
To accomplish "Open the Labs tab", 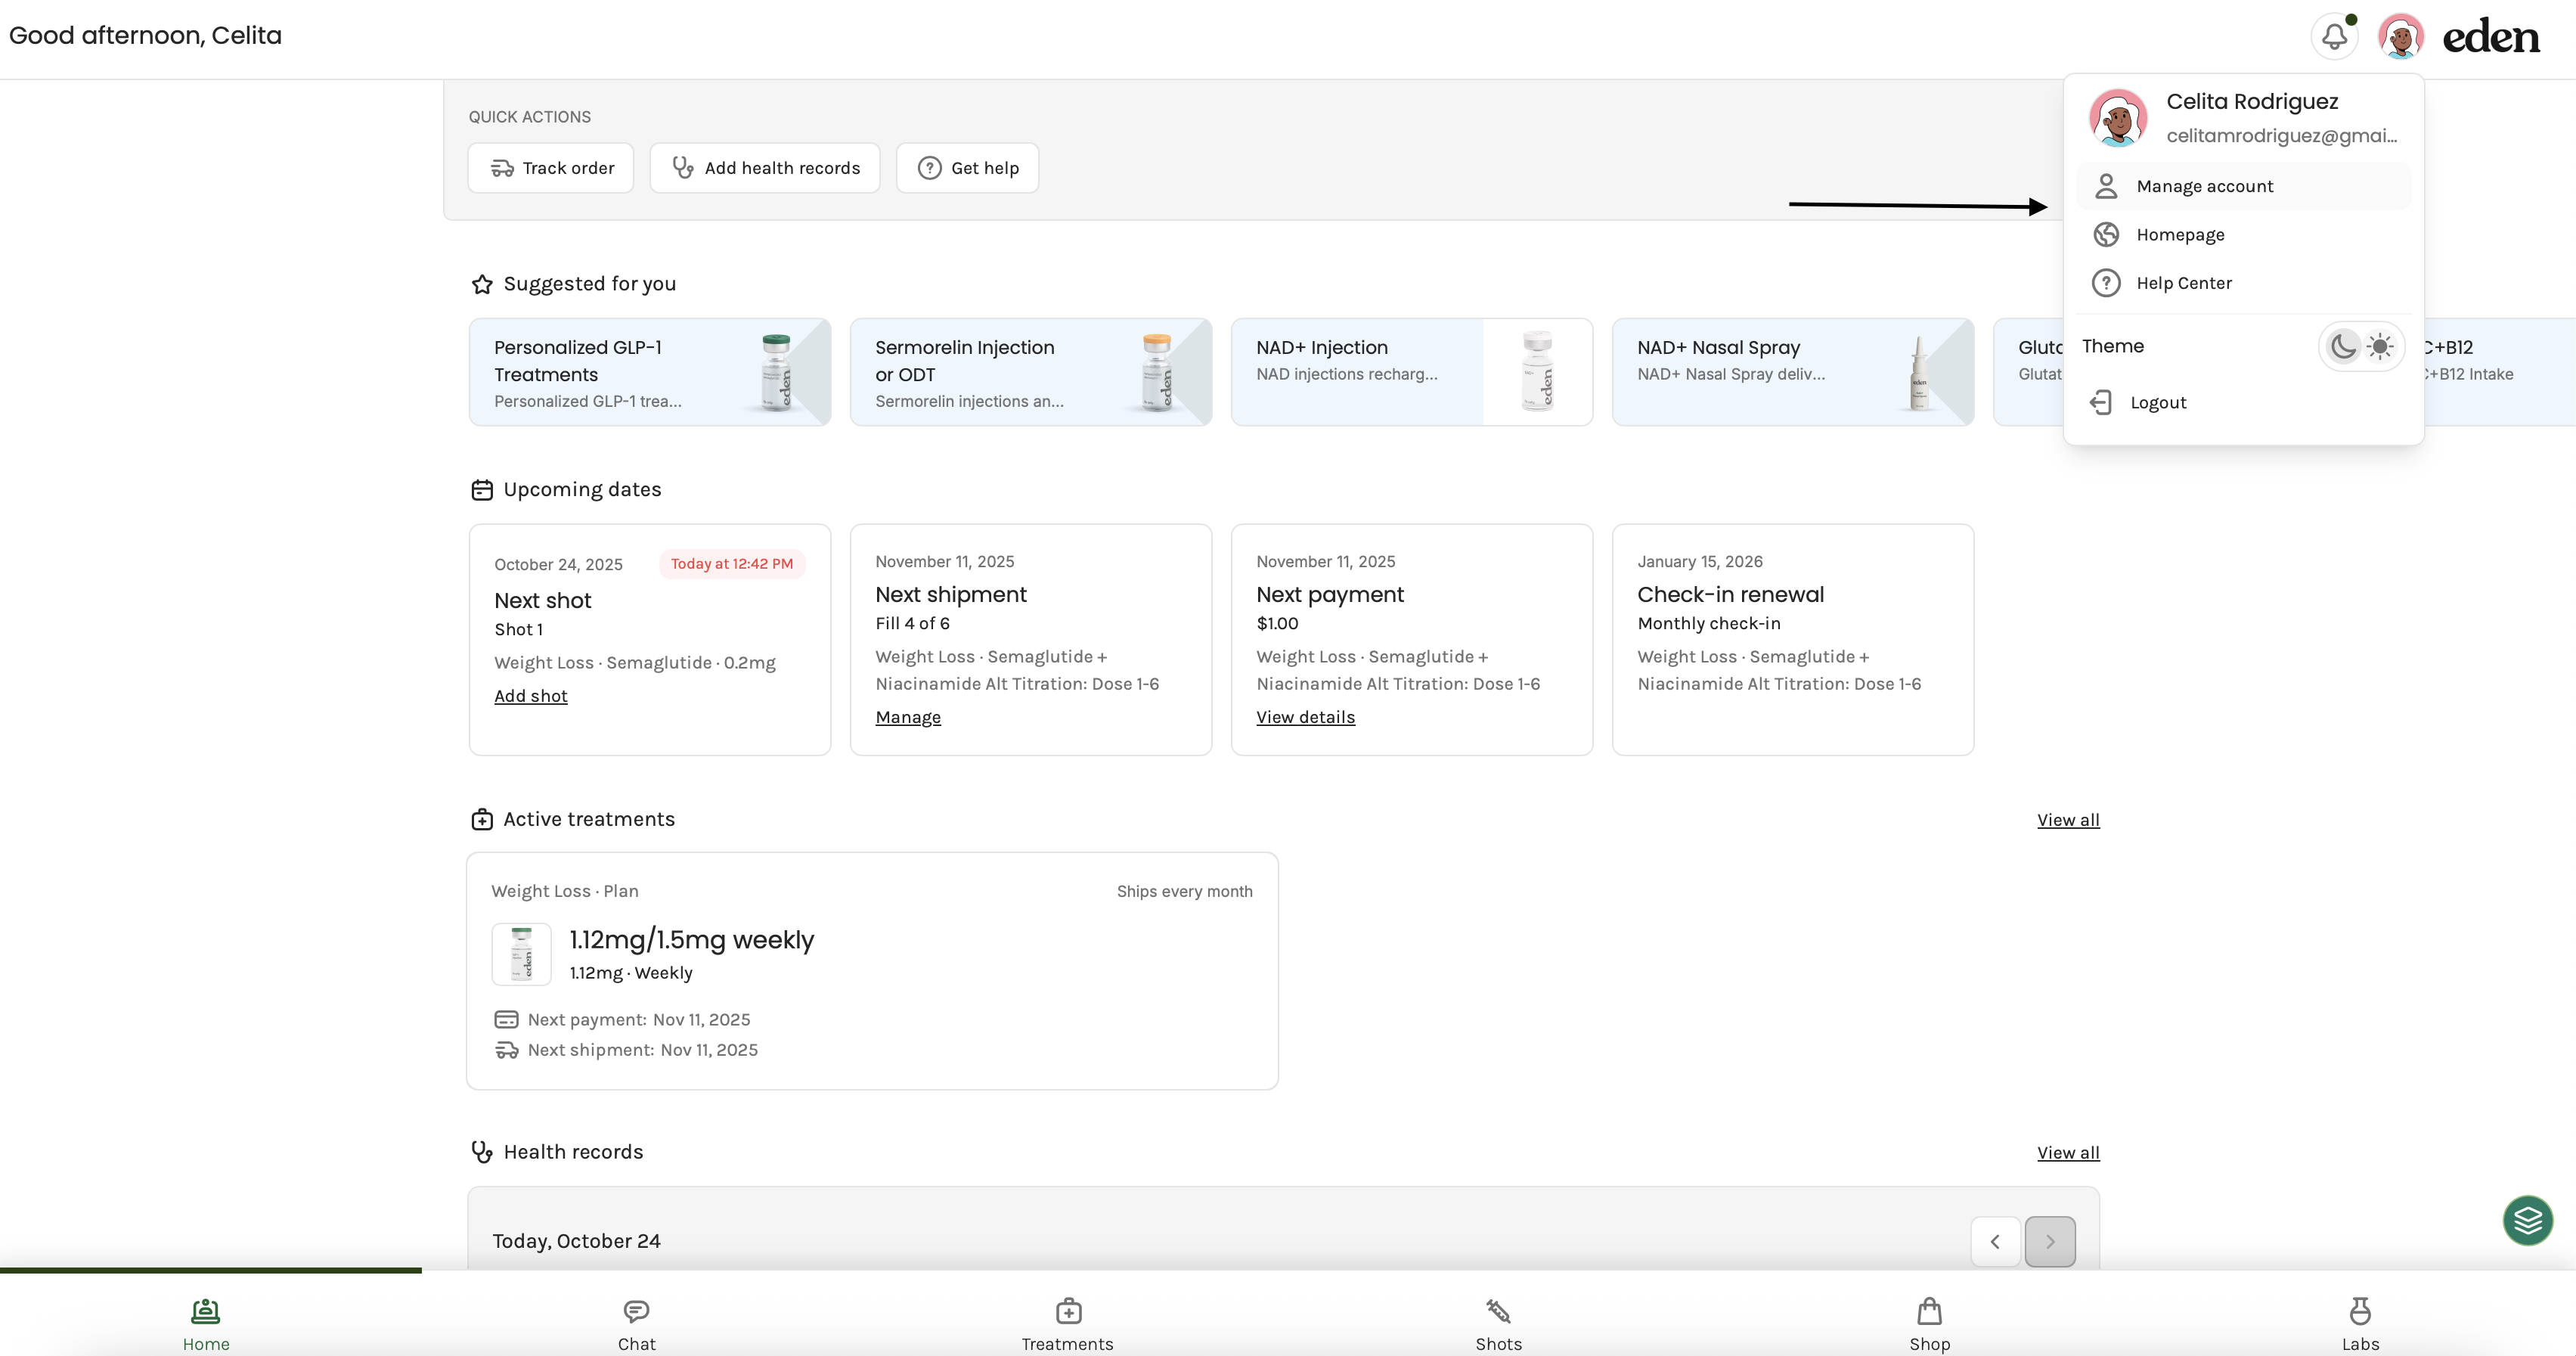I will pos(2360,1324).
